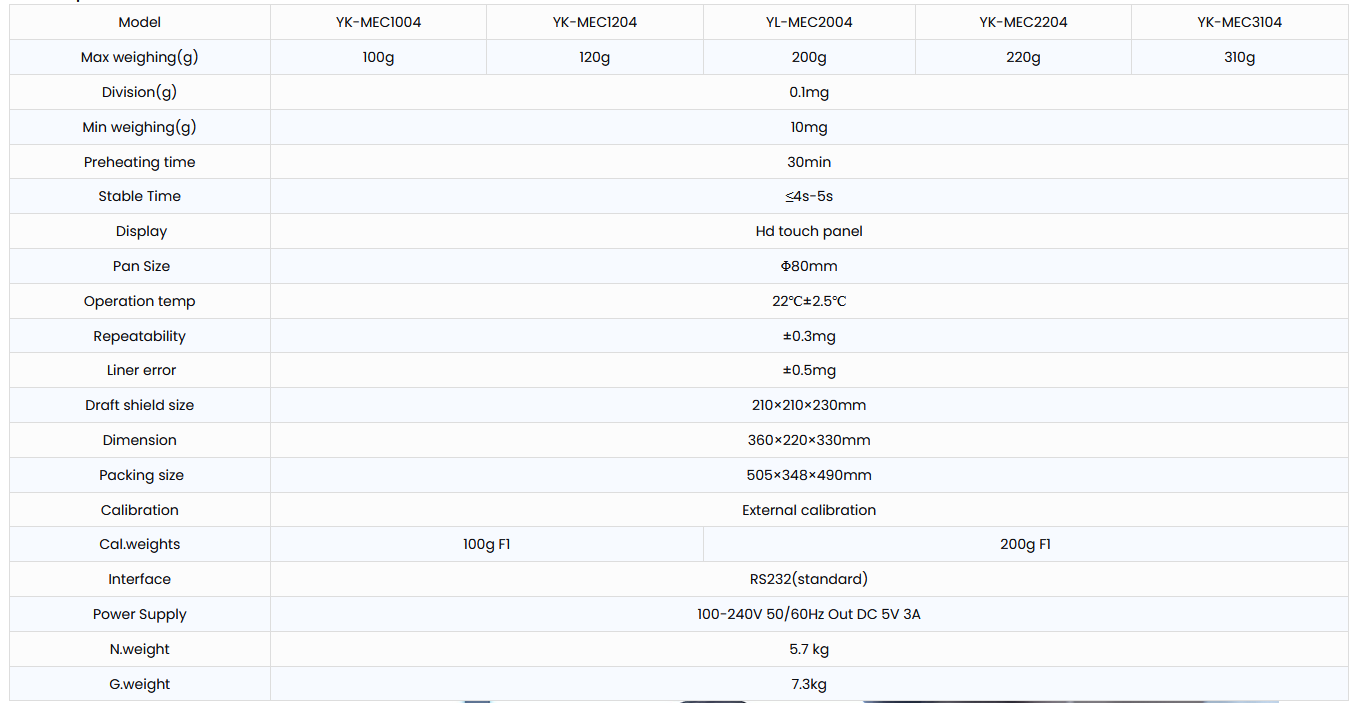The height and width of the screenshot is (703, 1361).
Task: Click the YL-MEC2004 model header
Action: [809, 22]
